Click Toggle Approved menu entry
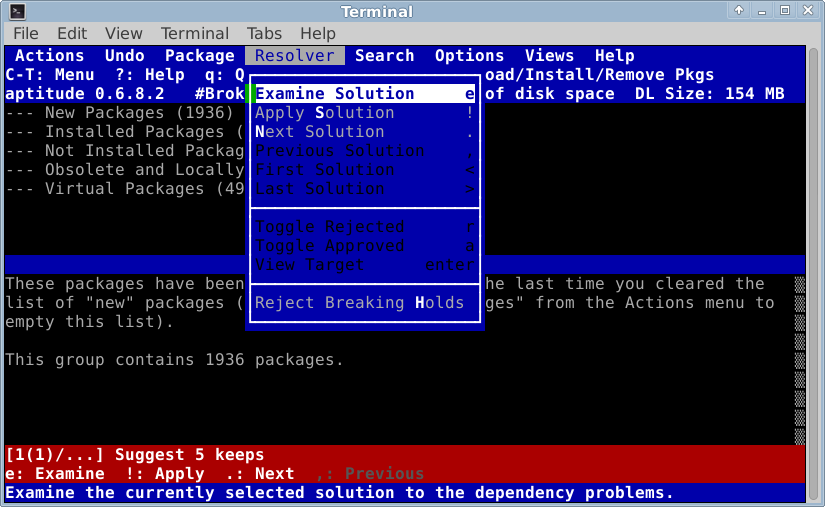Image resolution: width=825 pixels, height=507 pixels. click(365, 246)
